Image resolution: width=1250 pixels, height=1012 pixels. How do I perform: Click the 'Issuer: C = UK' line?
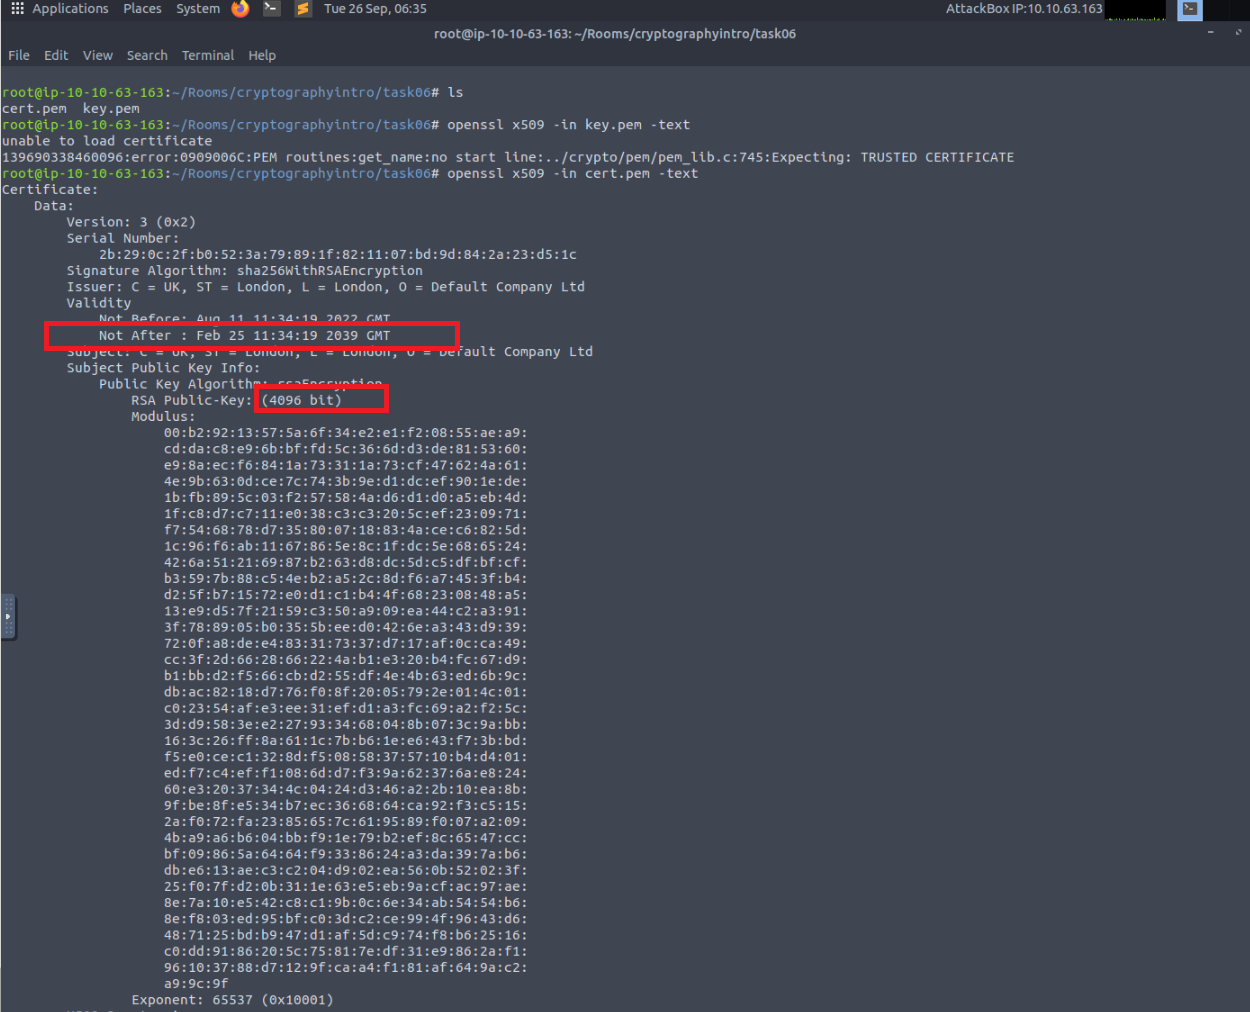point(326,287)
